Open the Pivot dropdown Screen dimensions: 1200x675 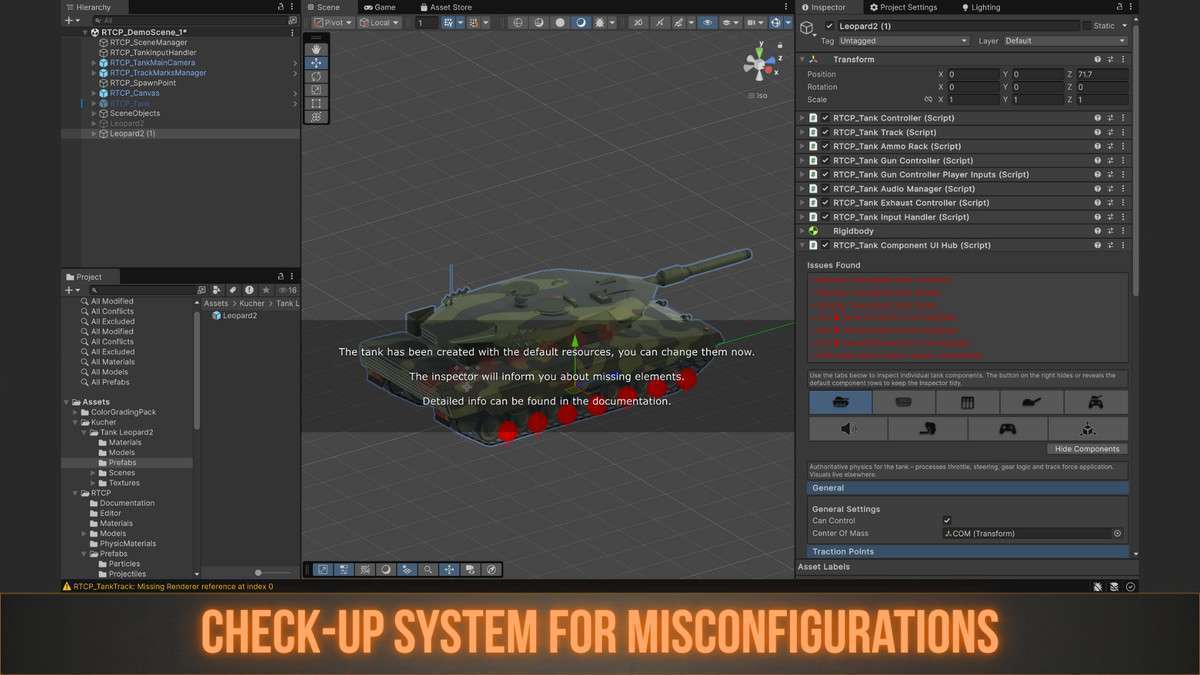click(x=333, y=22)
